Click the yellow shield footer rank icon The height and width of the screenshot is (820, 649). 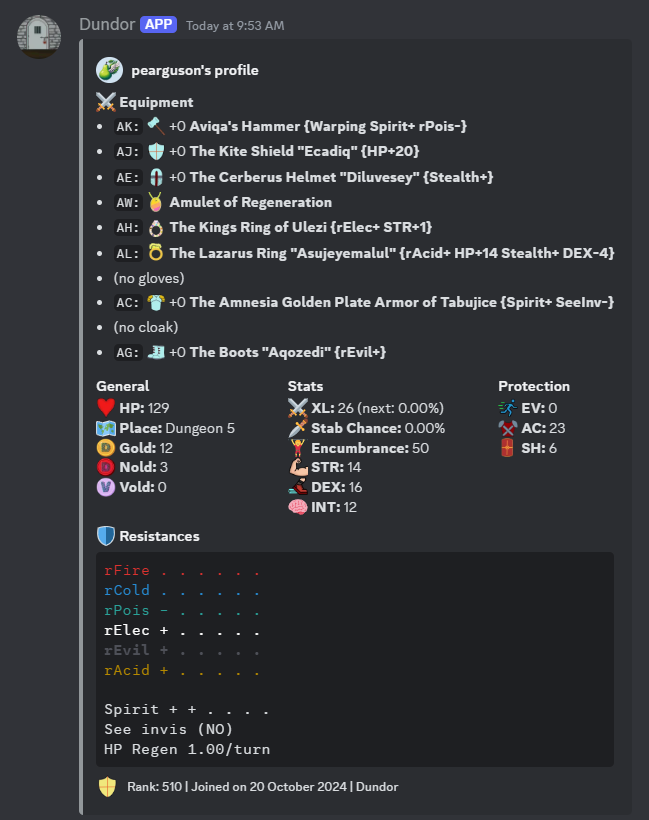107,787
